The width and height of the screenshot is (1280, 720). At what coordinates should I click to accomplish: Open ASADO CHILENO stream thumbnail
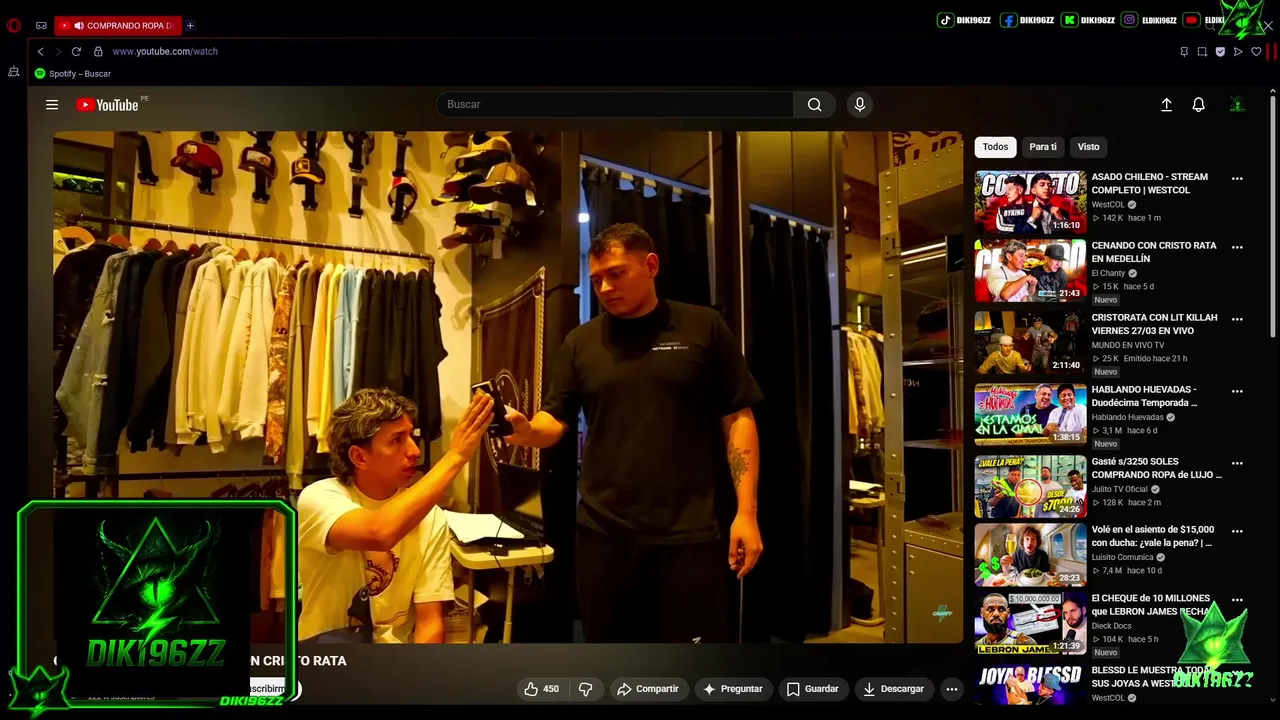coord(1030,202)
